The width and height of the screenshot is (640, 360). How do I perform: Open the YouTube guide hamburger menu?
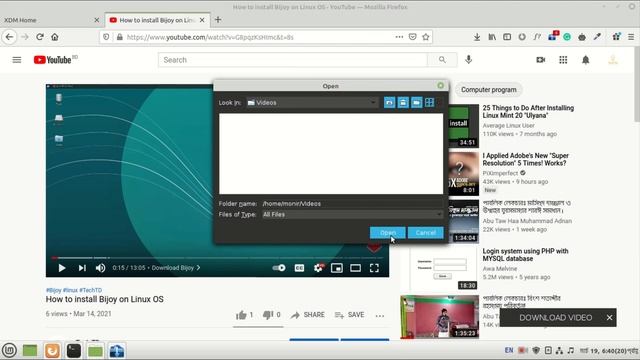click(x=17, y=60)
